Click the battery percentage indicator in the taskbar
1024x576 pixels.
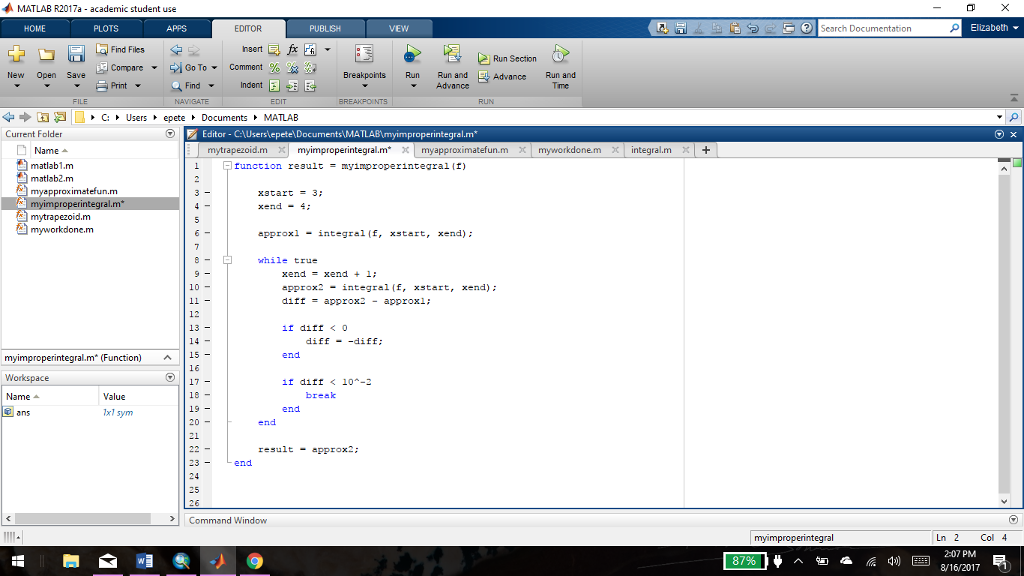[x=744, y=561]
